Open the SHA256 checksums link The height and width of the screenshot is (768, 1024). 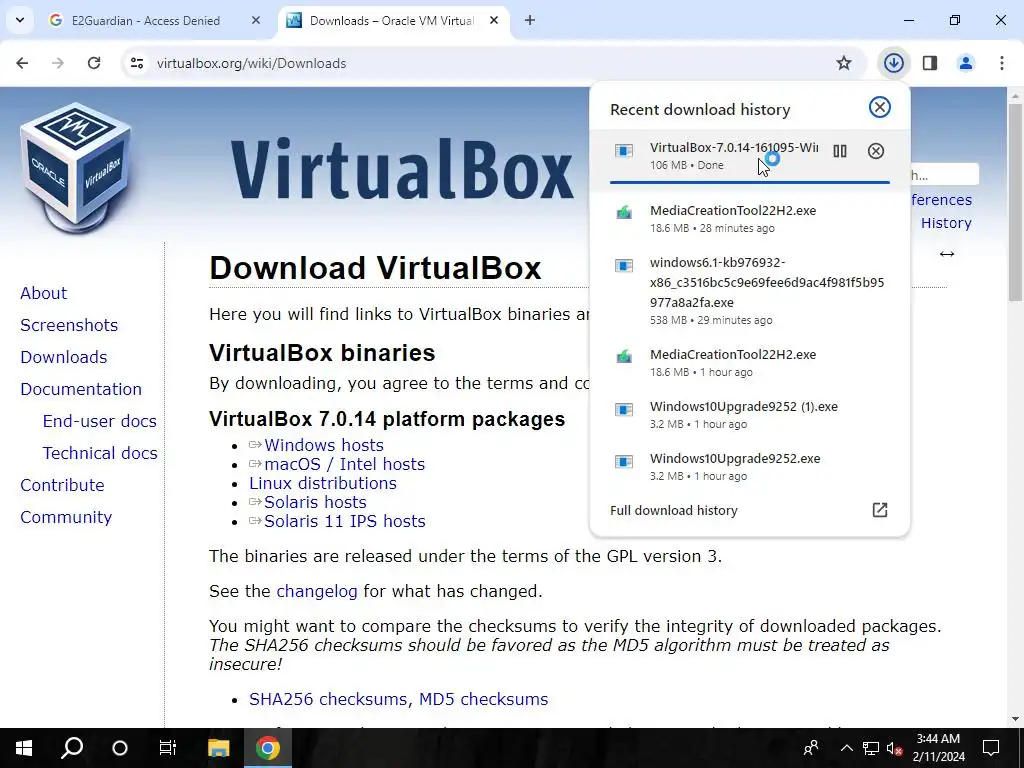pyautogui.click(x=328, y=699)
